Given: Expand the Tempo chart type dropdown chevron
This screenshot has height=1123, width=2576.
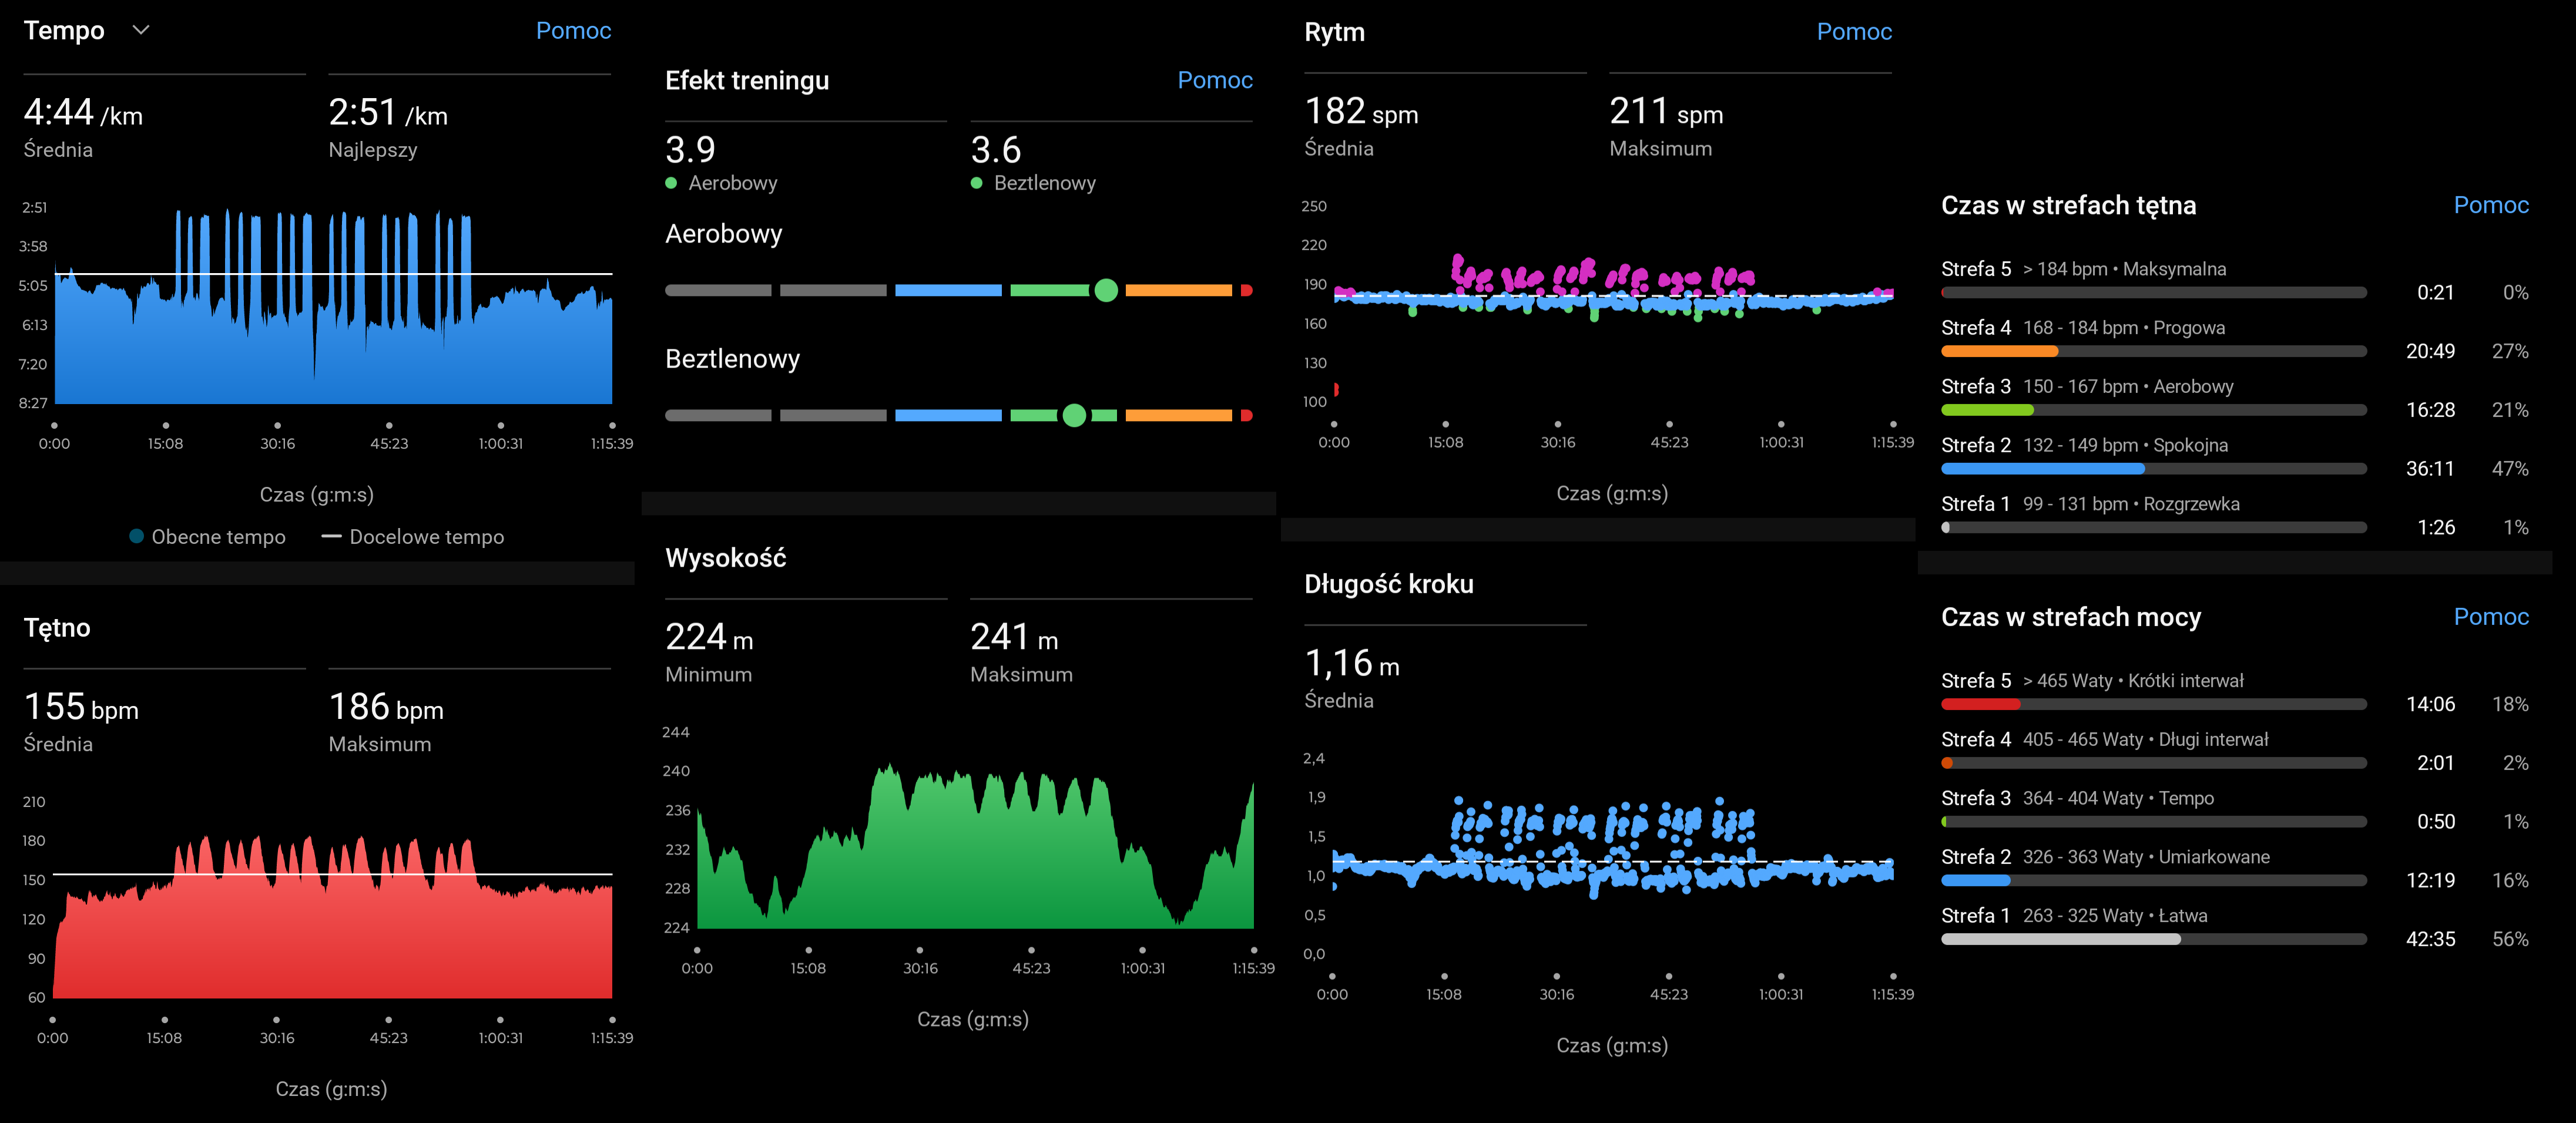Looking at the screenshot, I should [x=141, y=30].
